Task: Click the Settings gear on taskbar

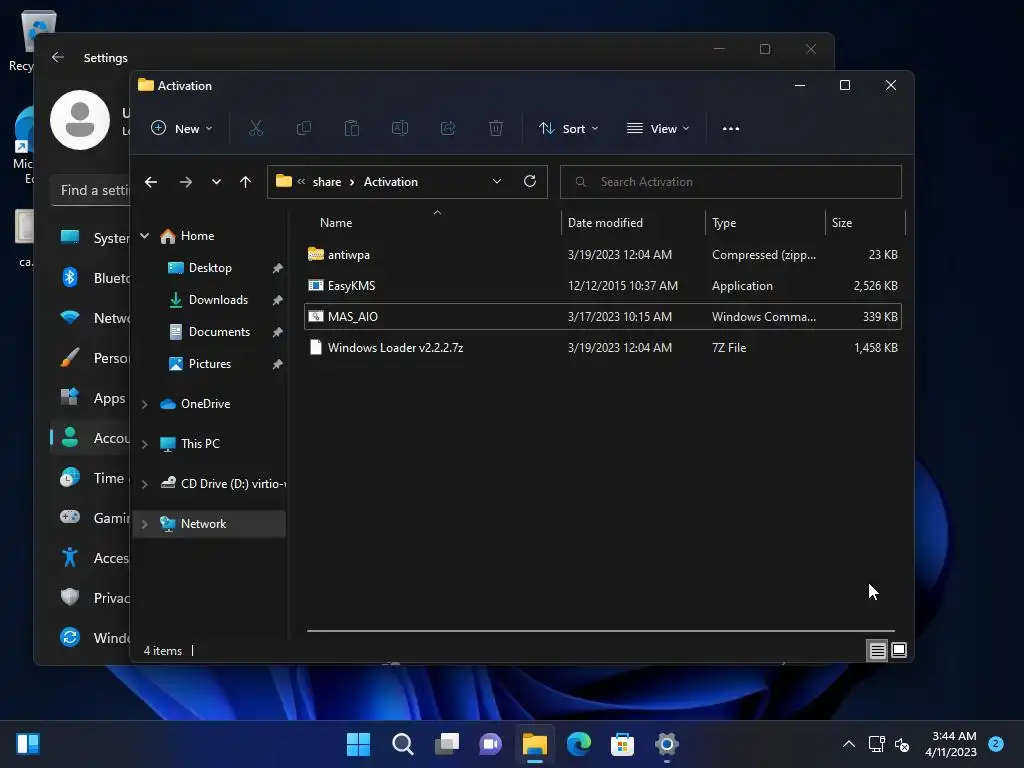Action: tap(667, 744)
